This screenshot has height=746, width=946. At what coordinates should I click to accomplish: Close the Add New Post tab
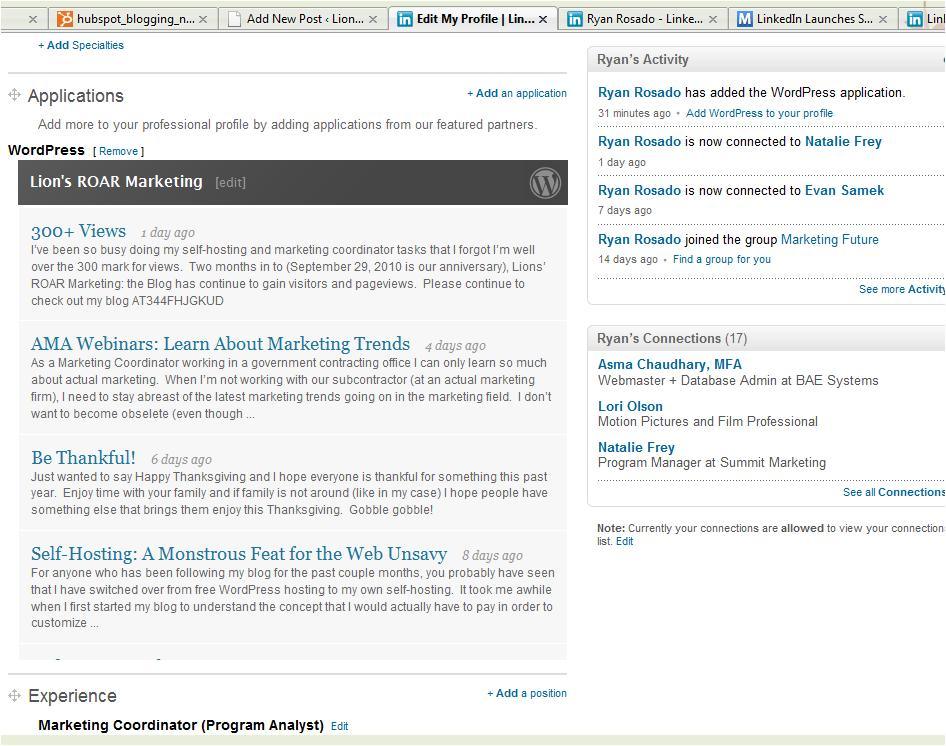[374, 19]
